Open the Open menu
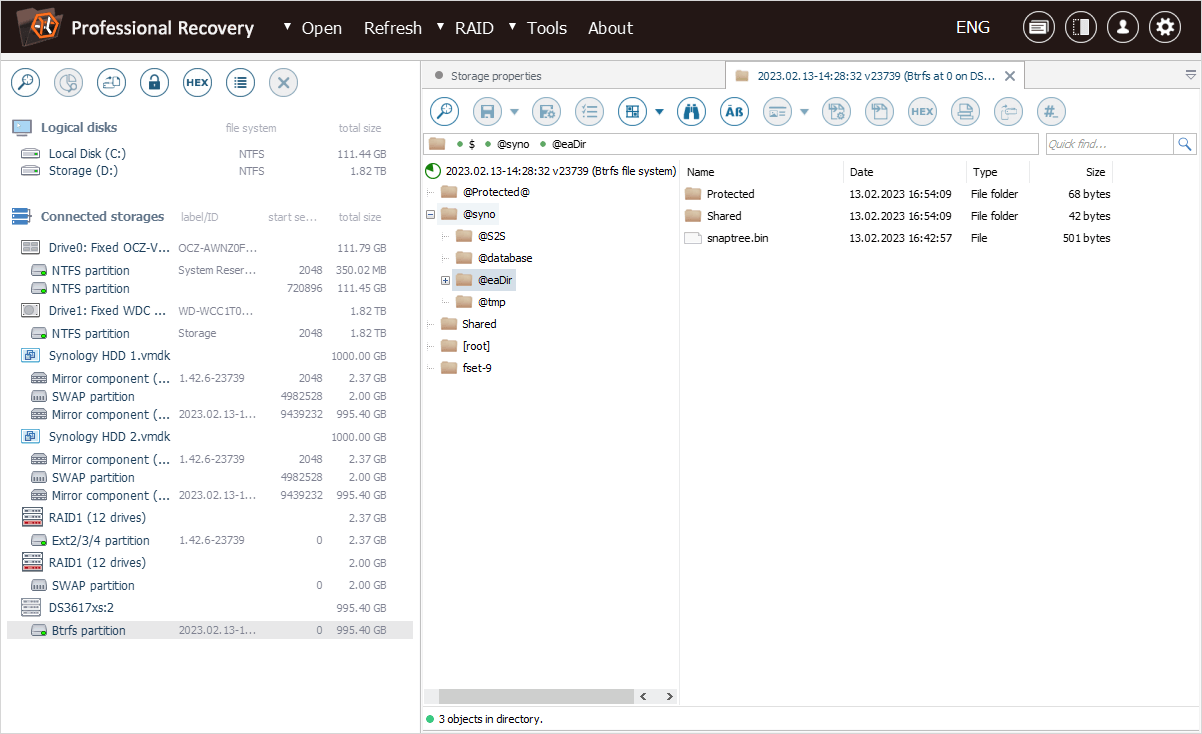The image size is (1202, 734). [321, 28]
